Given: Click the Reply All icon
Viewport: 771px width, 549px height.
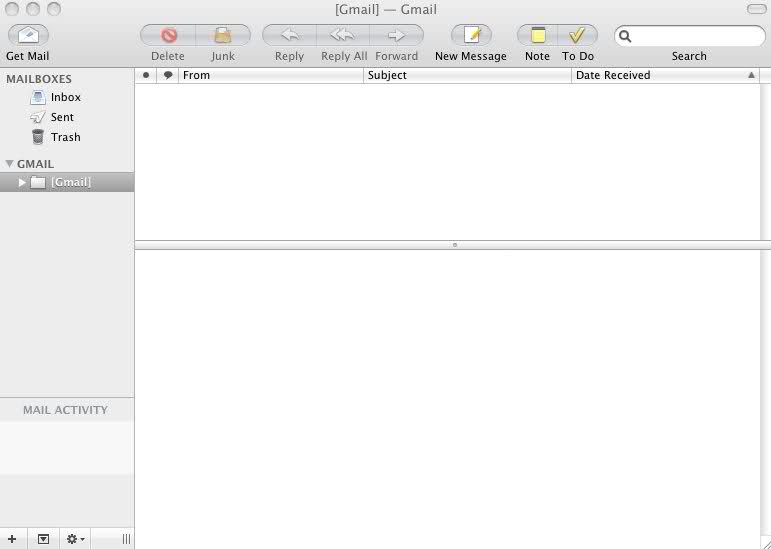Looking at the screenshot, I should click(343, 35).
